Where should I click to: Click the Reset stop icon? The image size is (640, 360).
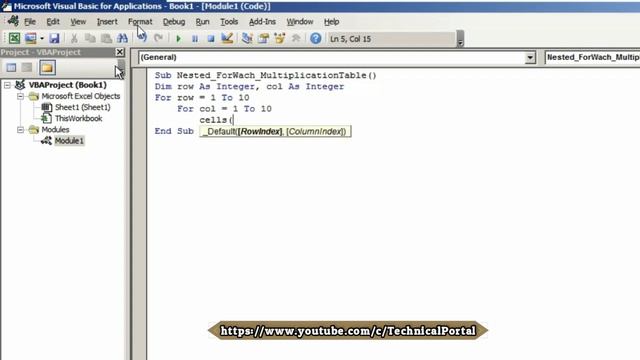[x=211, y=39]
